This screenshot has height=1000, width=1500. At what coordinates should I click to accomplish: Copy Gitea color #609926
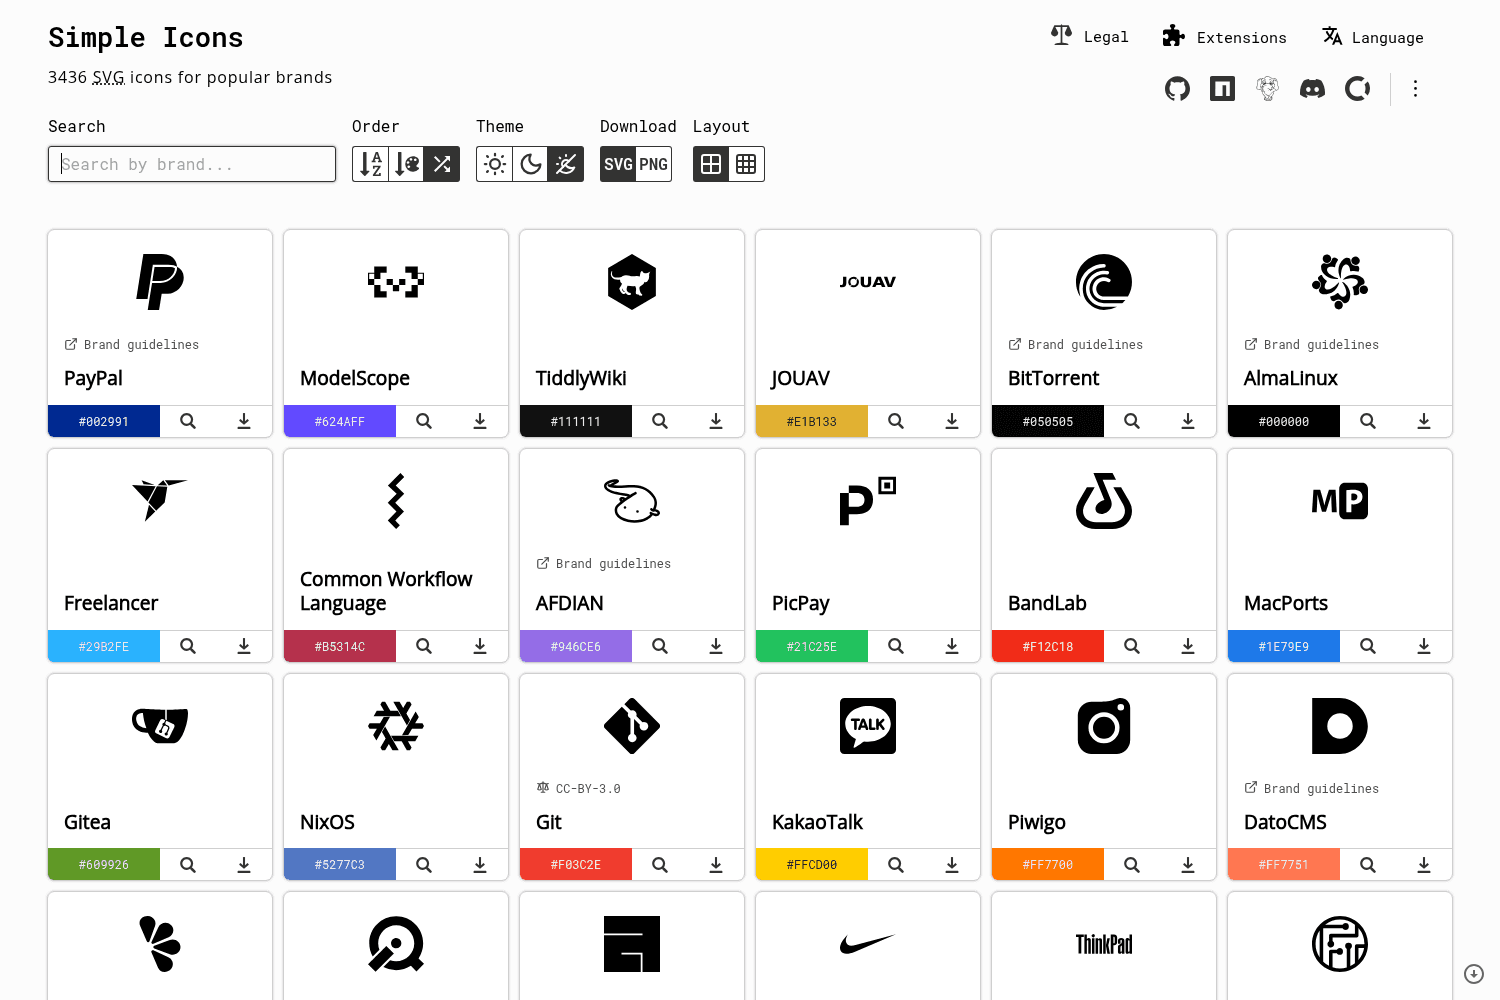(x=104, y=864)
